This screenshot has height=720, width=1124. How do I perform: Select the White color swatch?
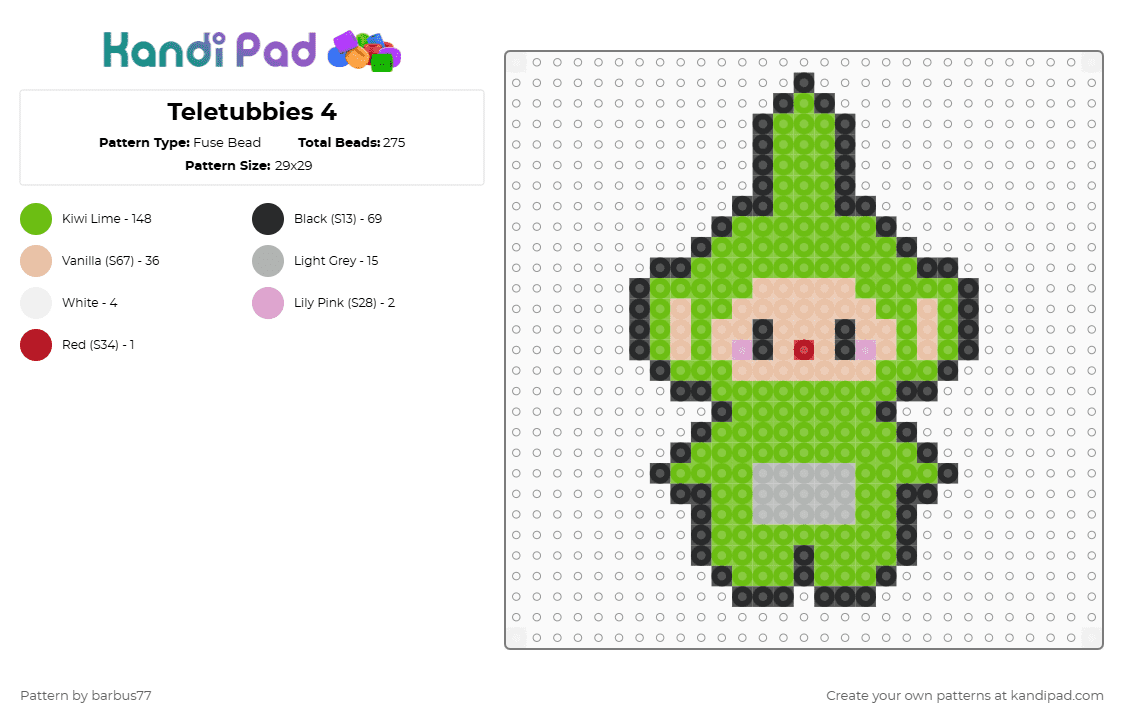click(36, 303)
